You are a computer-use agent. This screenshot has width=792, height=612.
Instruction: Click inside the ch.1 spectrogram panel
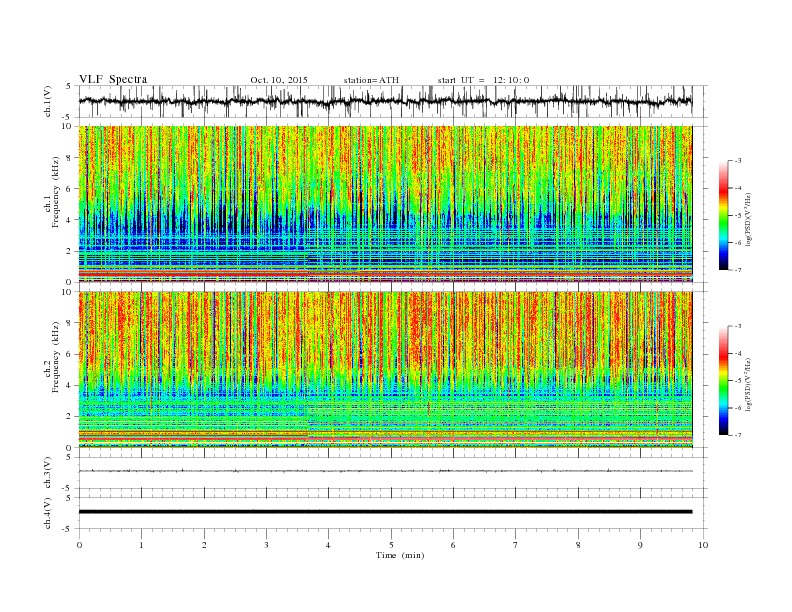click(x=385, y=204)
